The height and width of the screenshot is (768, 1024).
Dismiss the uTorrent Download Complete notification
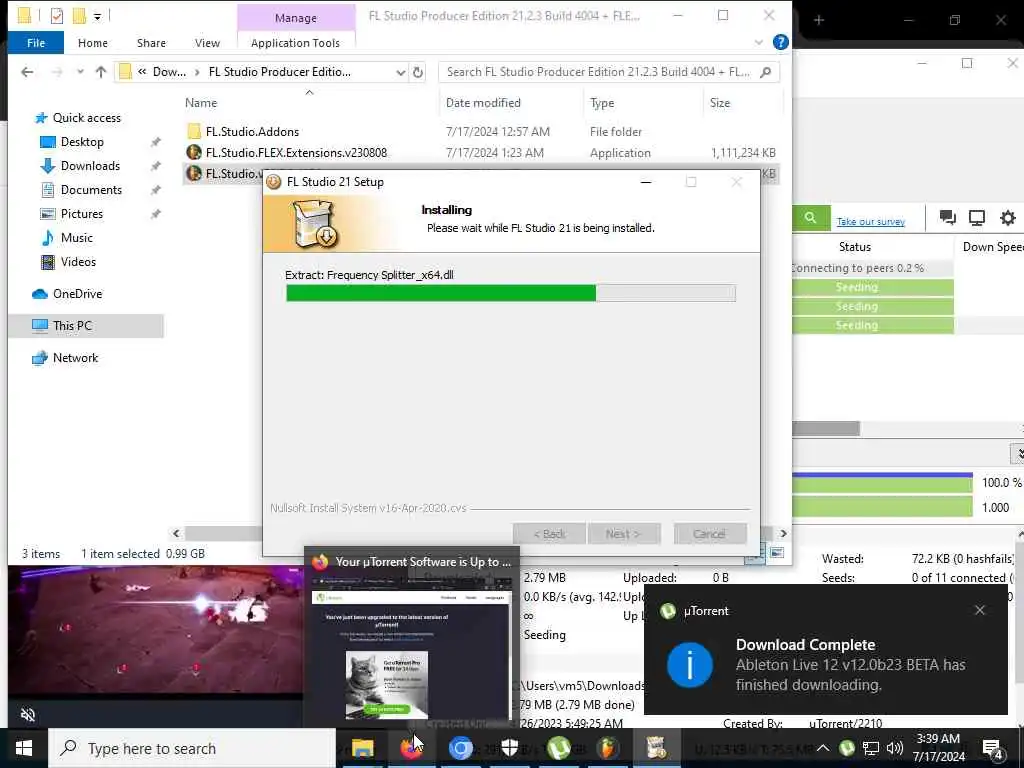980,610
